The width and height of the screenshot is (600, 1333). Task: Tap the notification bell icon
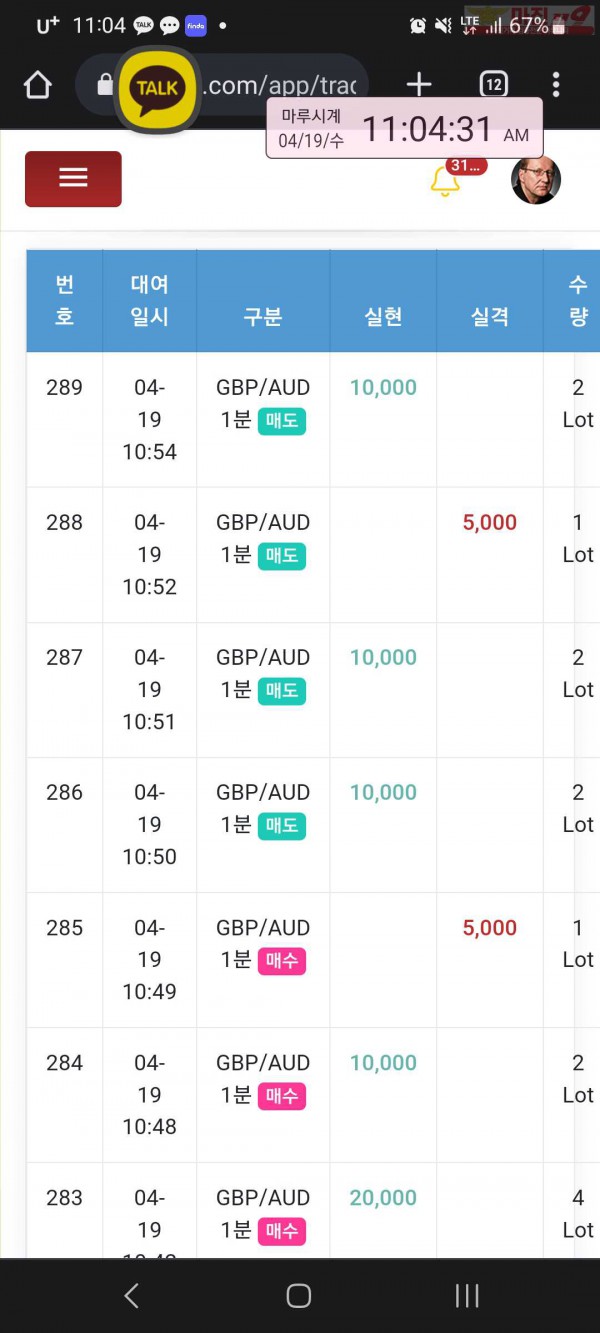pos(444,181)
